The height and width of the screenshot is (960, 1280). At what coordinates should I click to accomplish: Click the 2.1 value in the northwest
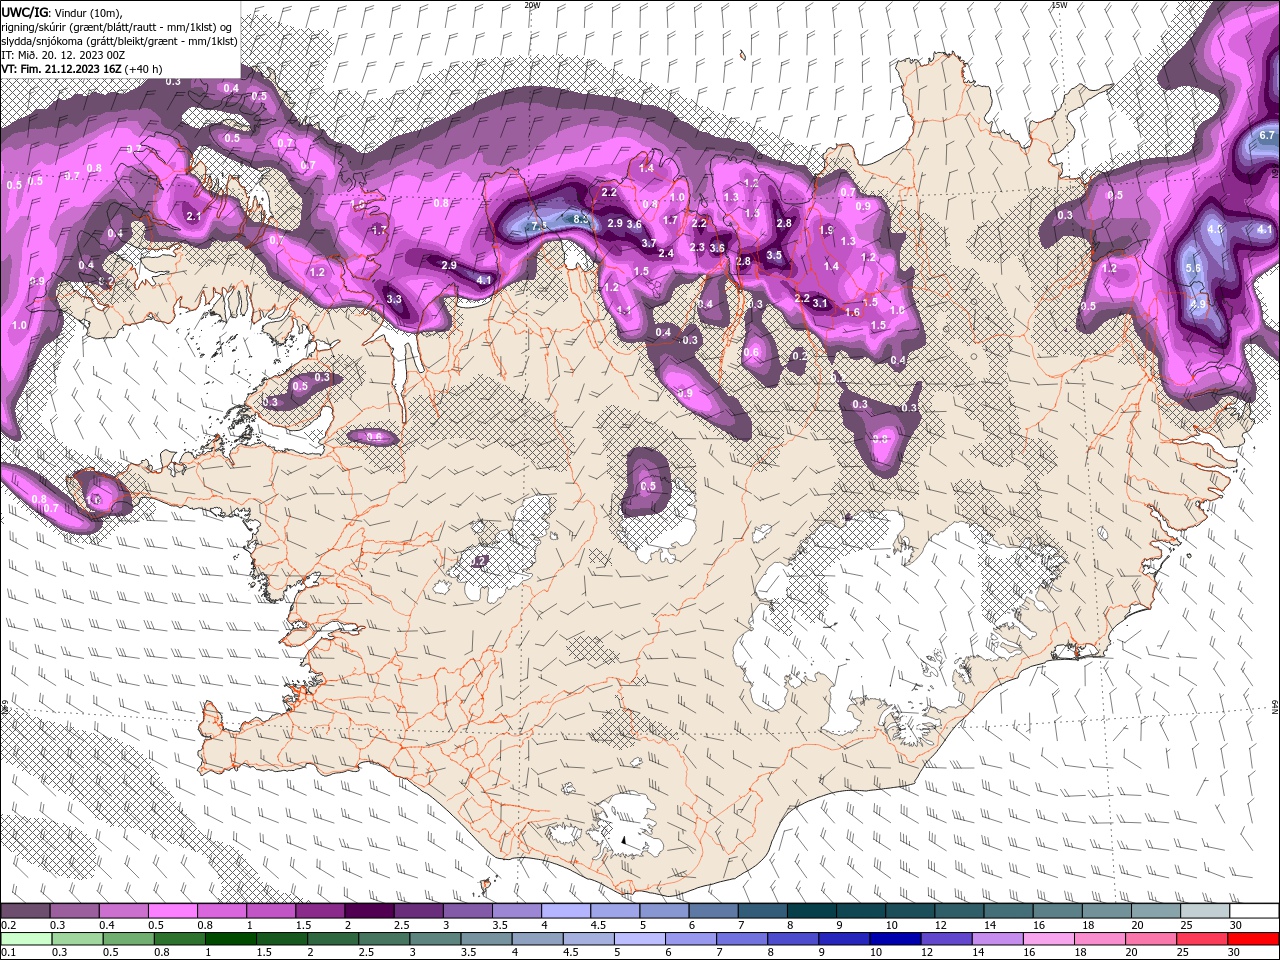point(194,216)
